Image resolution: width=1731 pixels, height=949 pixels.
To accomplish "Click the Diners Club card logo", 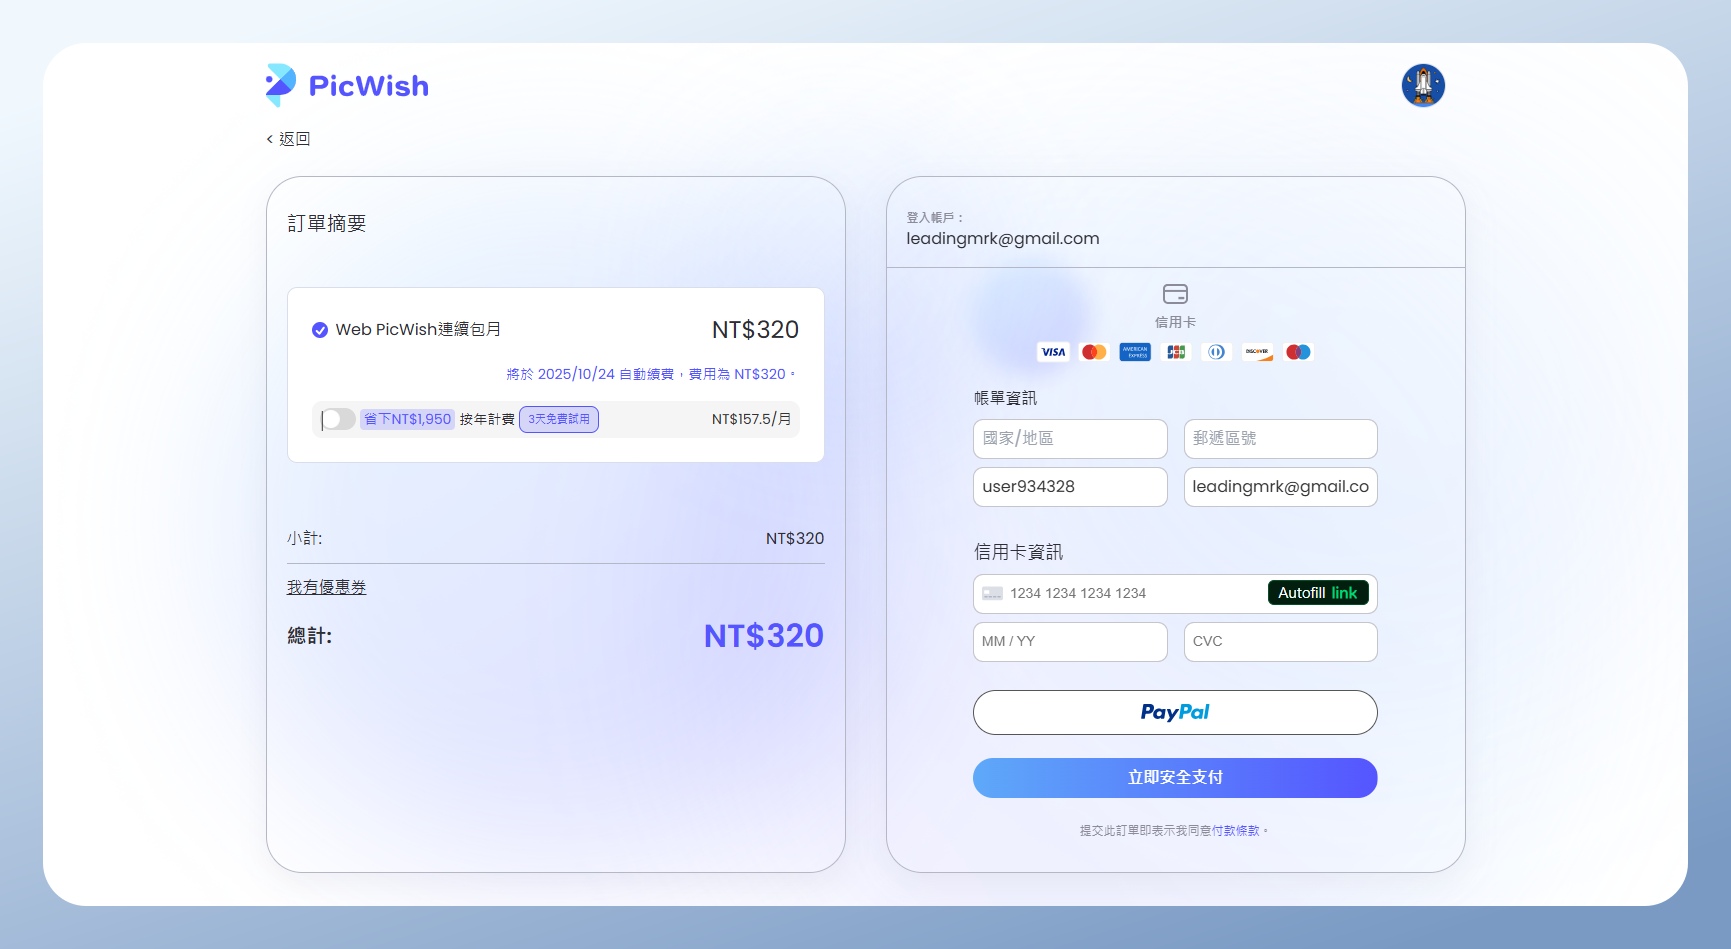I will (1216, 352).
